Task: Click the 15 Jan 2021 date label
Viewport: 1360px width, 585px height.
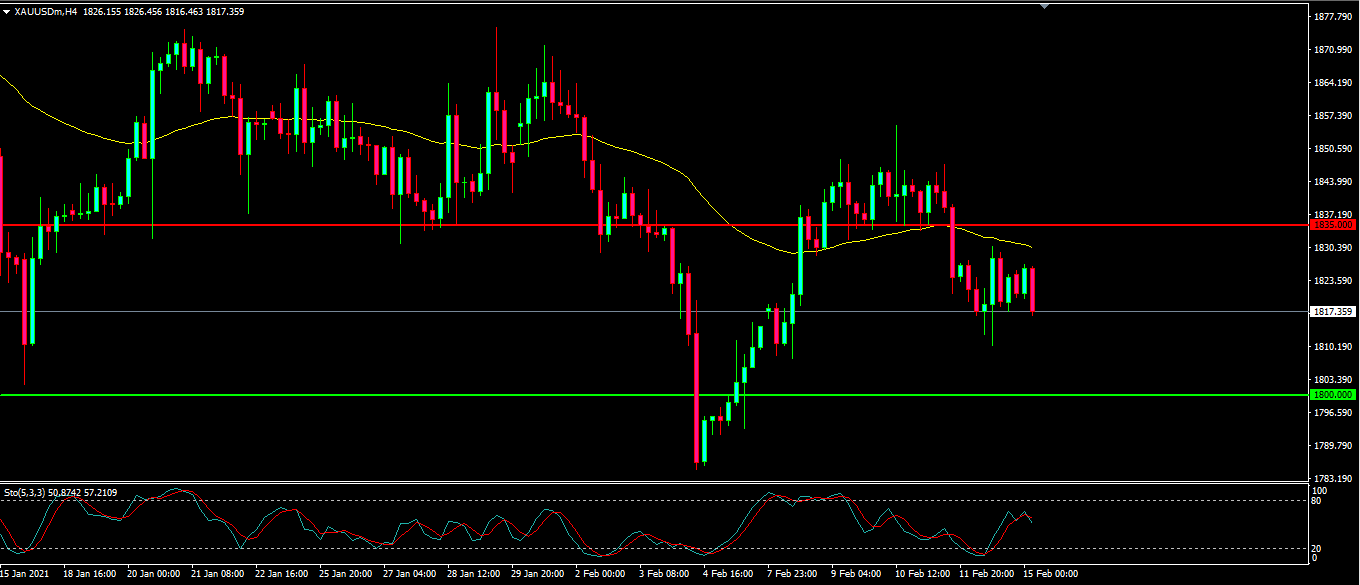Action: point(24,575)
